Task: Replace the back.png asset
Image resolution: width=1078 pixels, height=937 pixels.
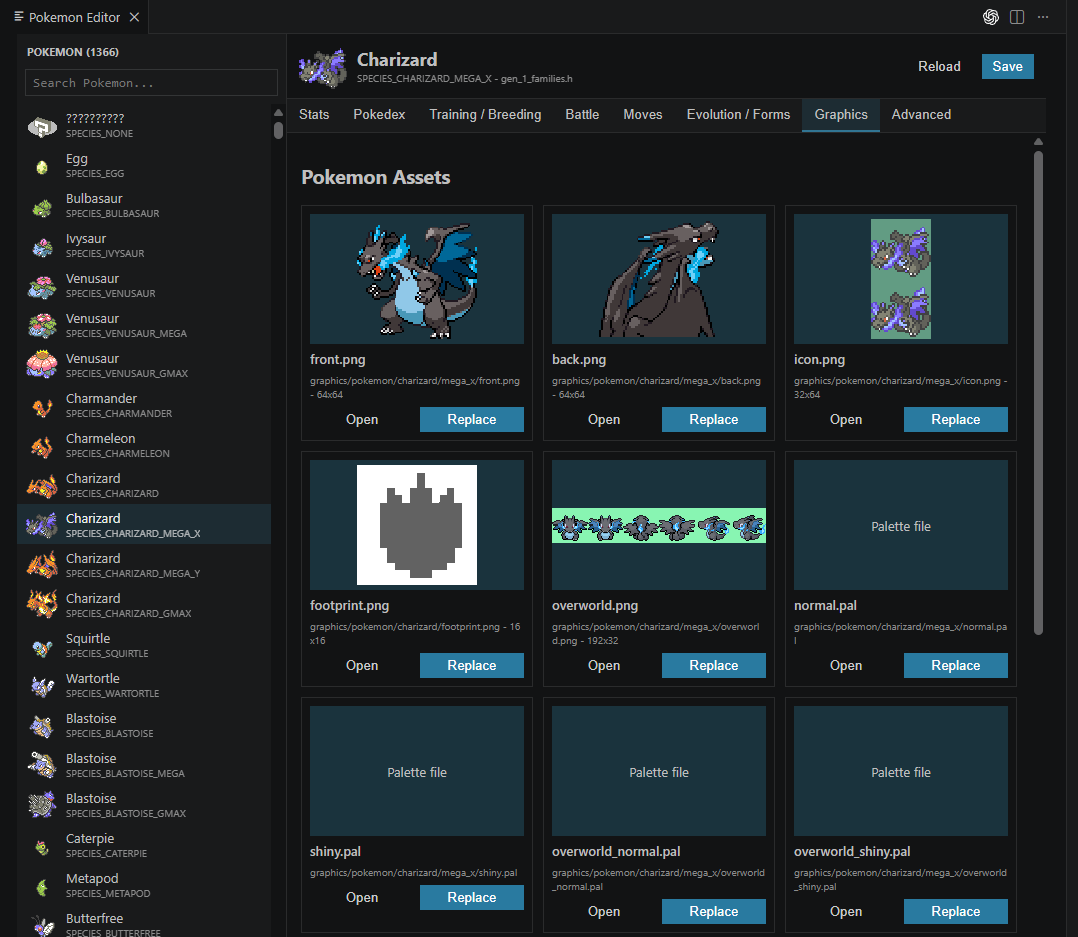Action: (x=714, y=419)
